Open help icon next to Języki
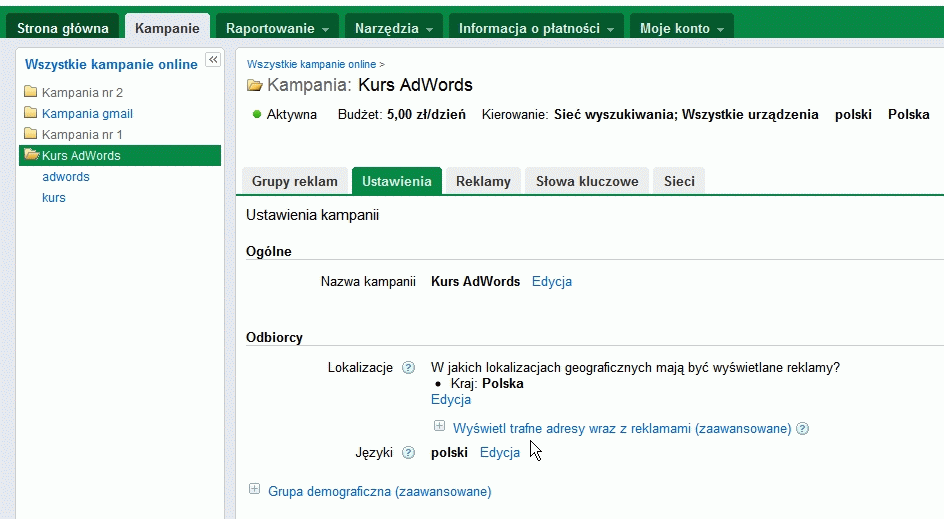The image size is (944, 519). pos(409,452)
